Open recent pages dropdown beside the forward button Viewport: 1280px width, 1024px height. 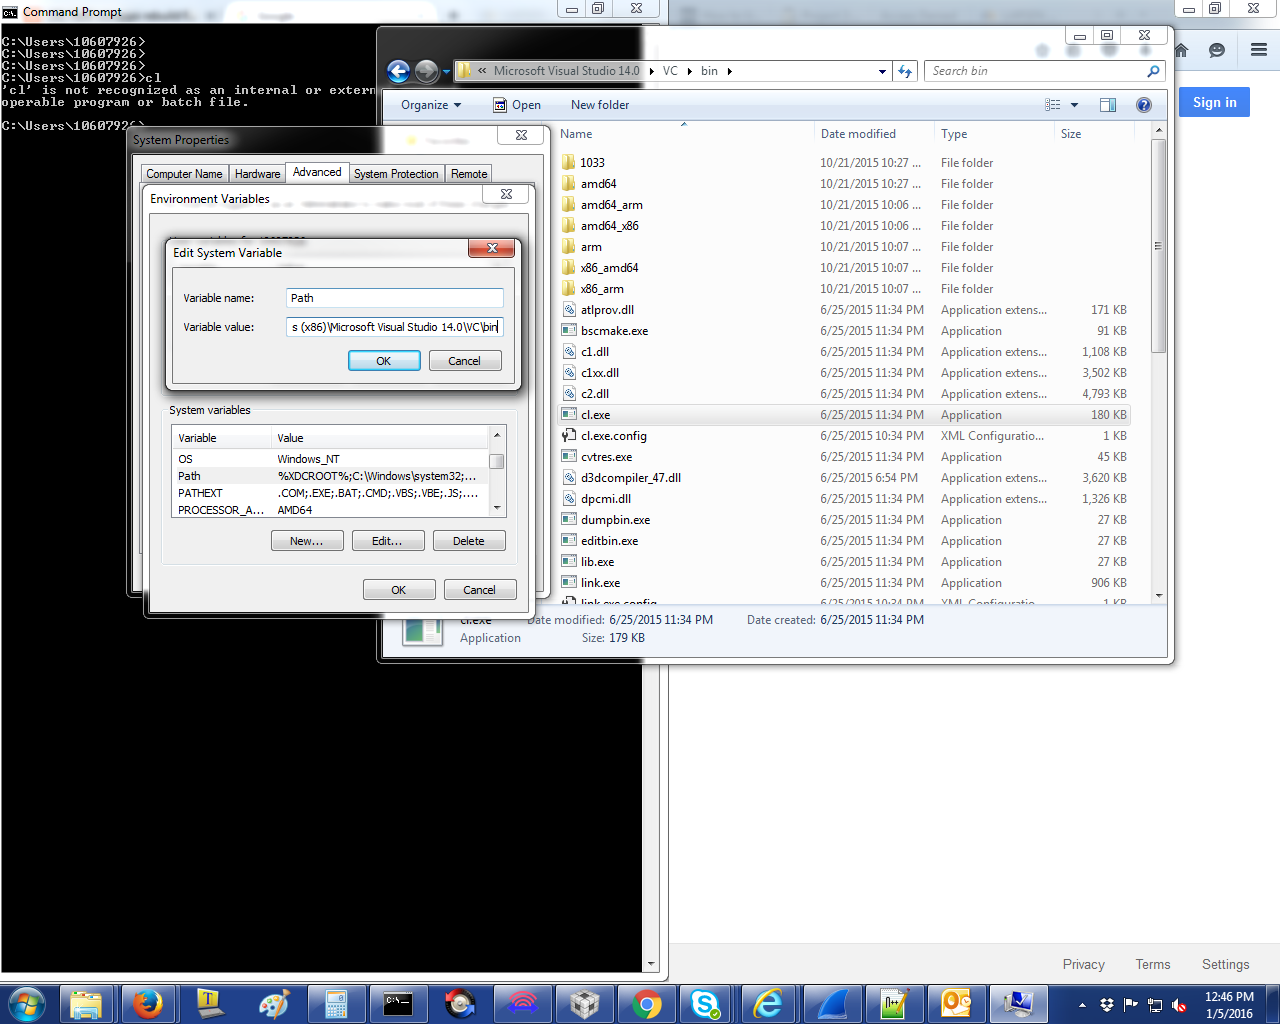point(446,72)
